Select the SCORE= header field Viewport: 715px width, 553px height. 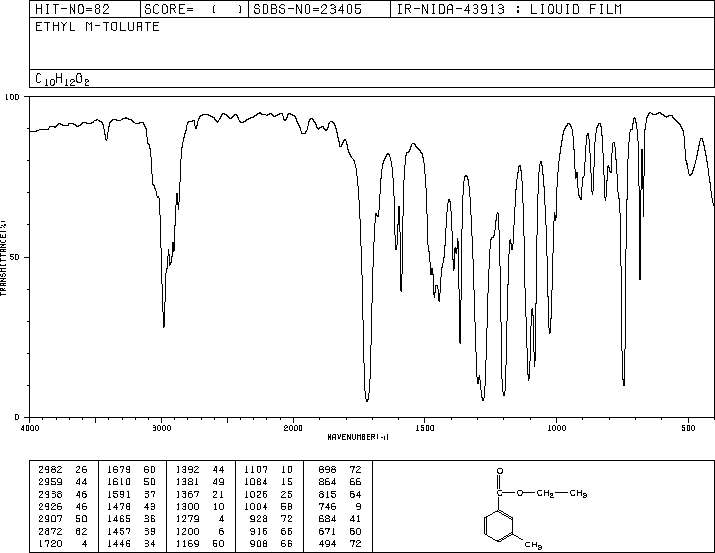(194, 9)
